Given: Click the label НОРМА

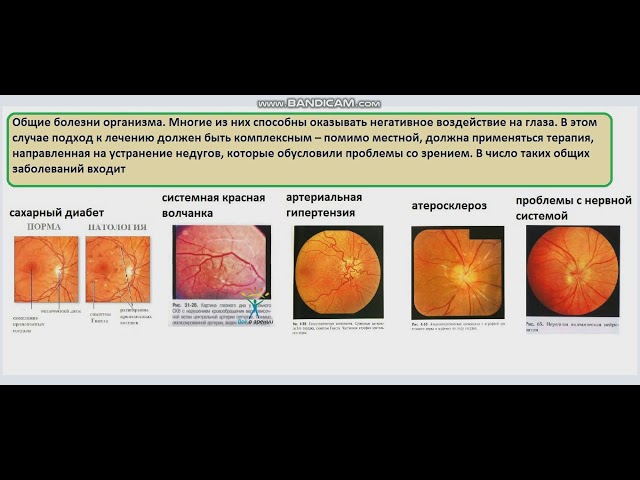Looking at the screenshot, I should (x=44, y=227).
